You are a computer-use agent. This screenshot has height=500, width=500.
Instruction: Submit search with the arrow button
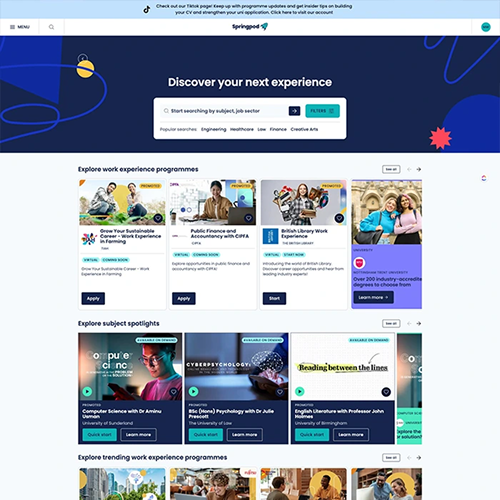tap(294, 111)
